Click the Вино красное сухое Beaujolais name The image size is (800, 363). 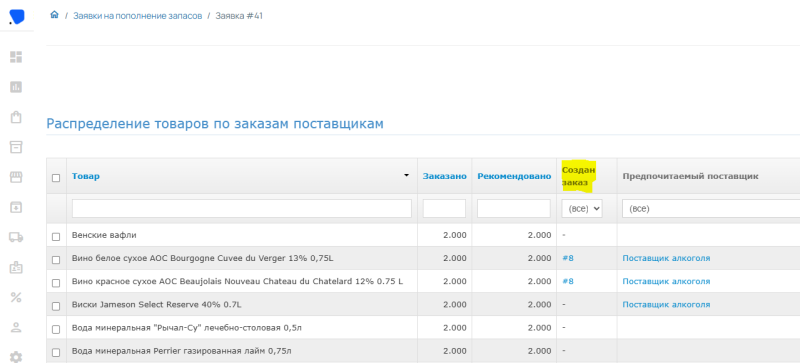[x=237, y=281]
